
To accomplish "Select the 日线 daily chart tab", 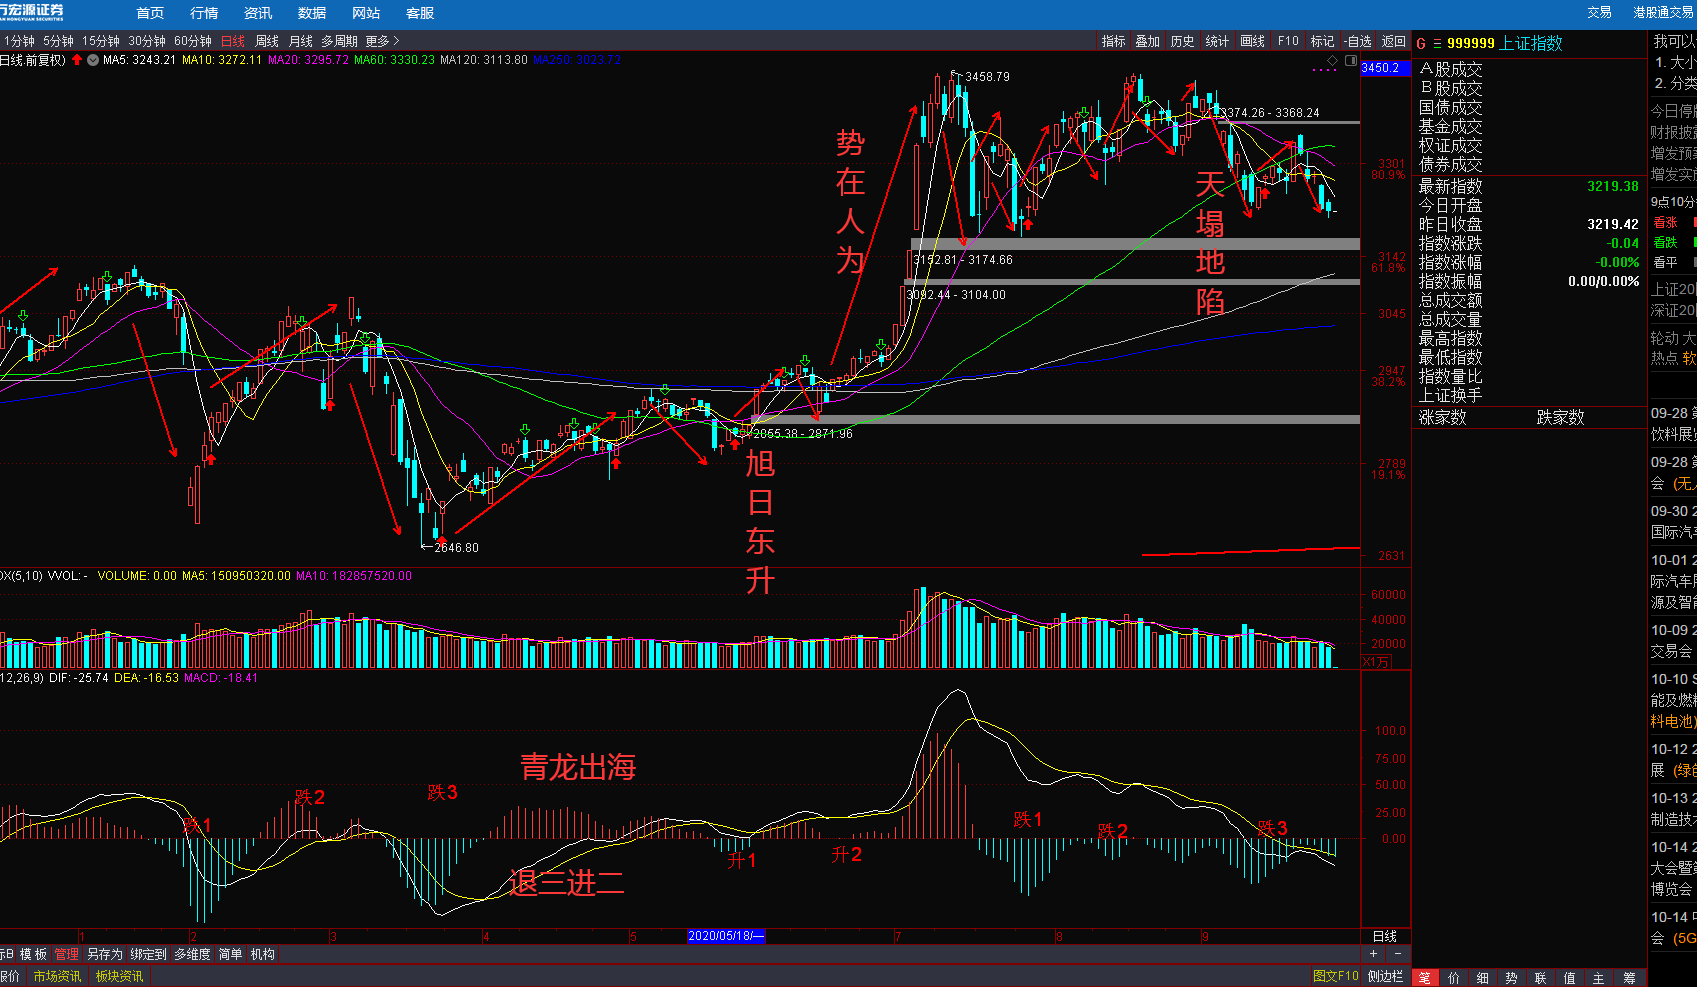I will [233, 41].
